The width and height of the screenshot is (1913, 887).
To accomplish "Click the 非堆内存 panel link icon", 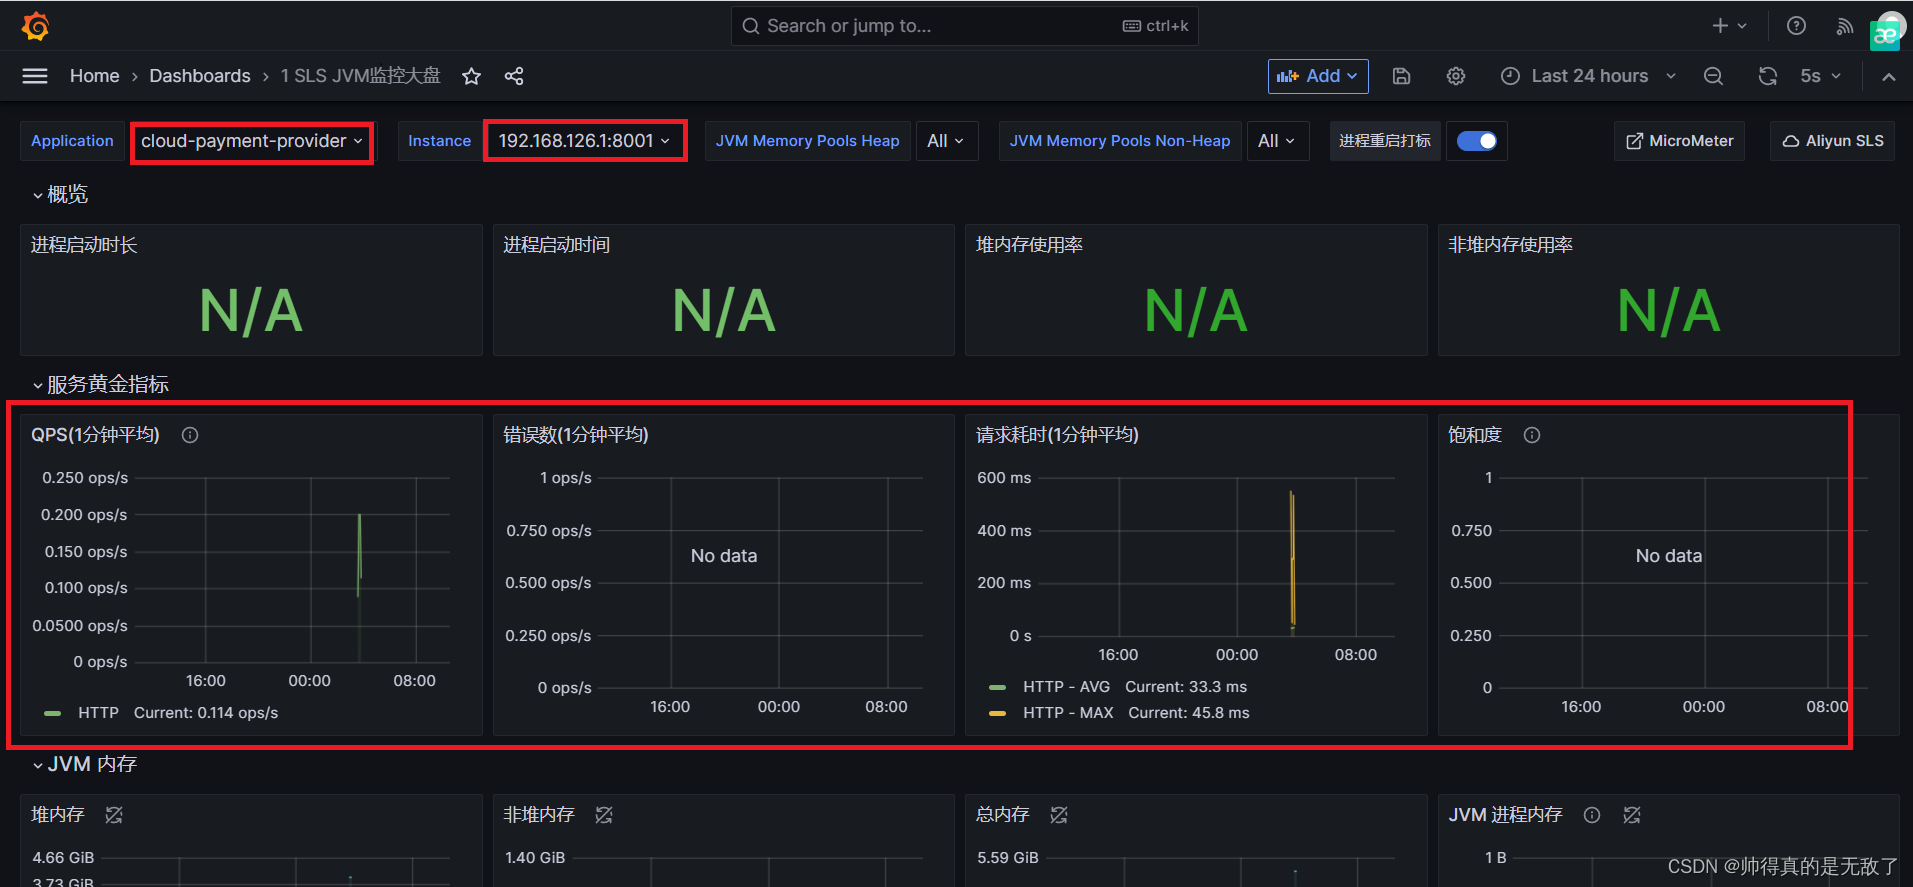I will pos(604,815).
